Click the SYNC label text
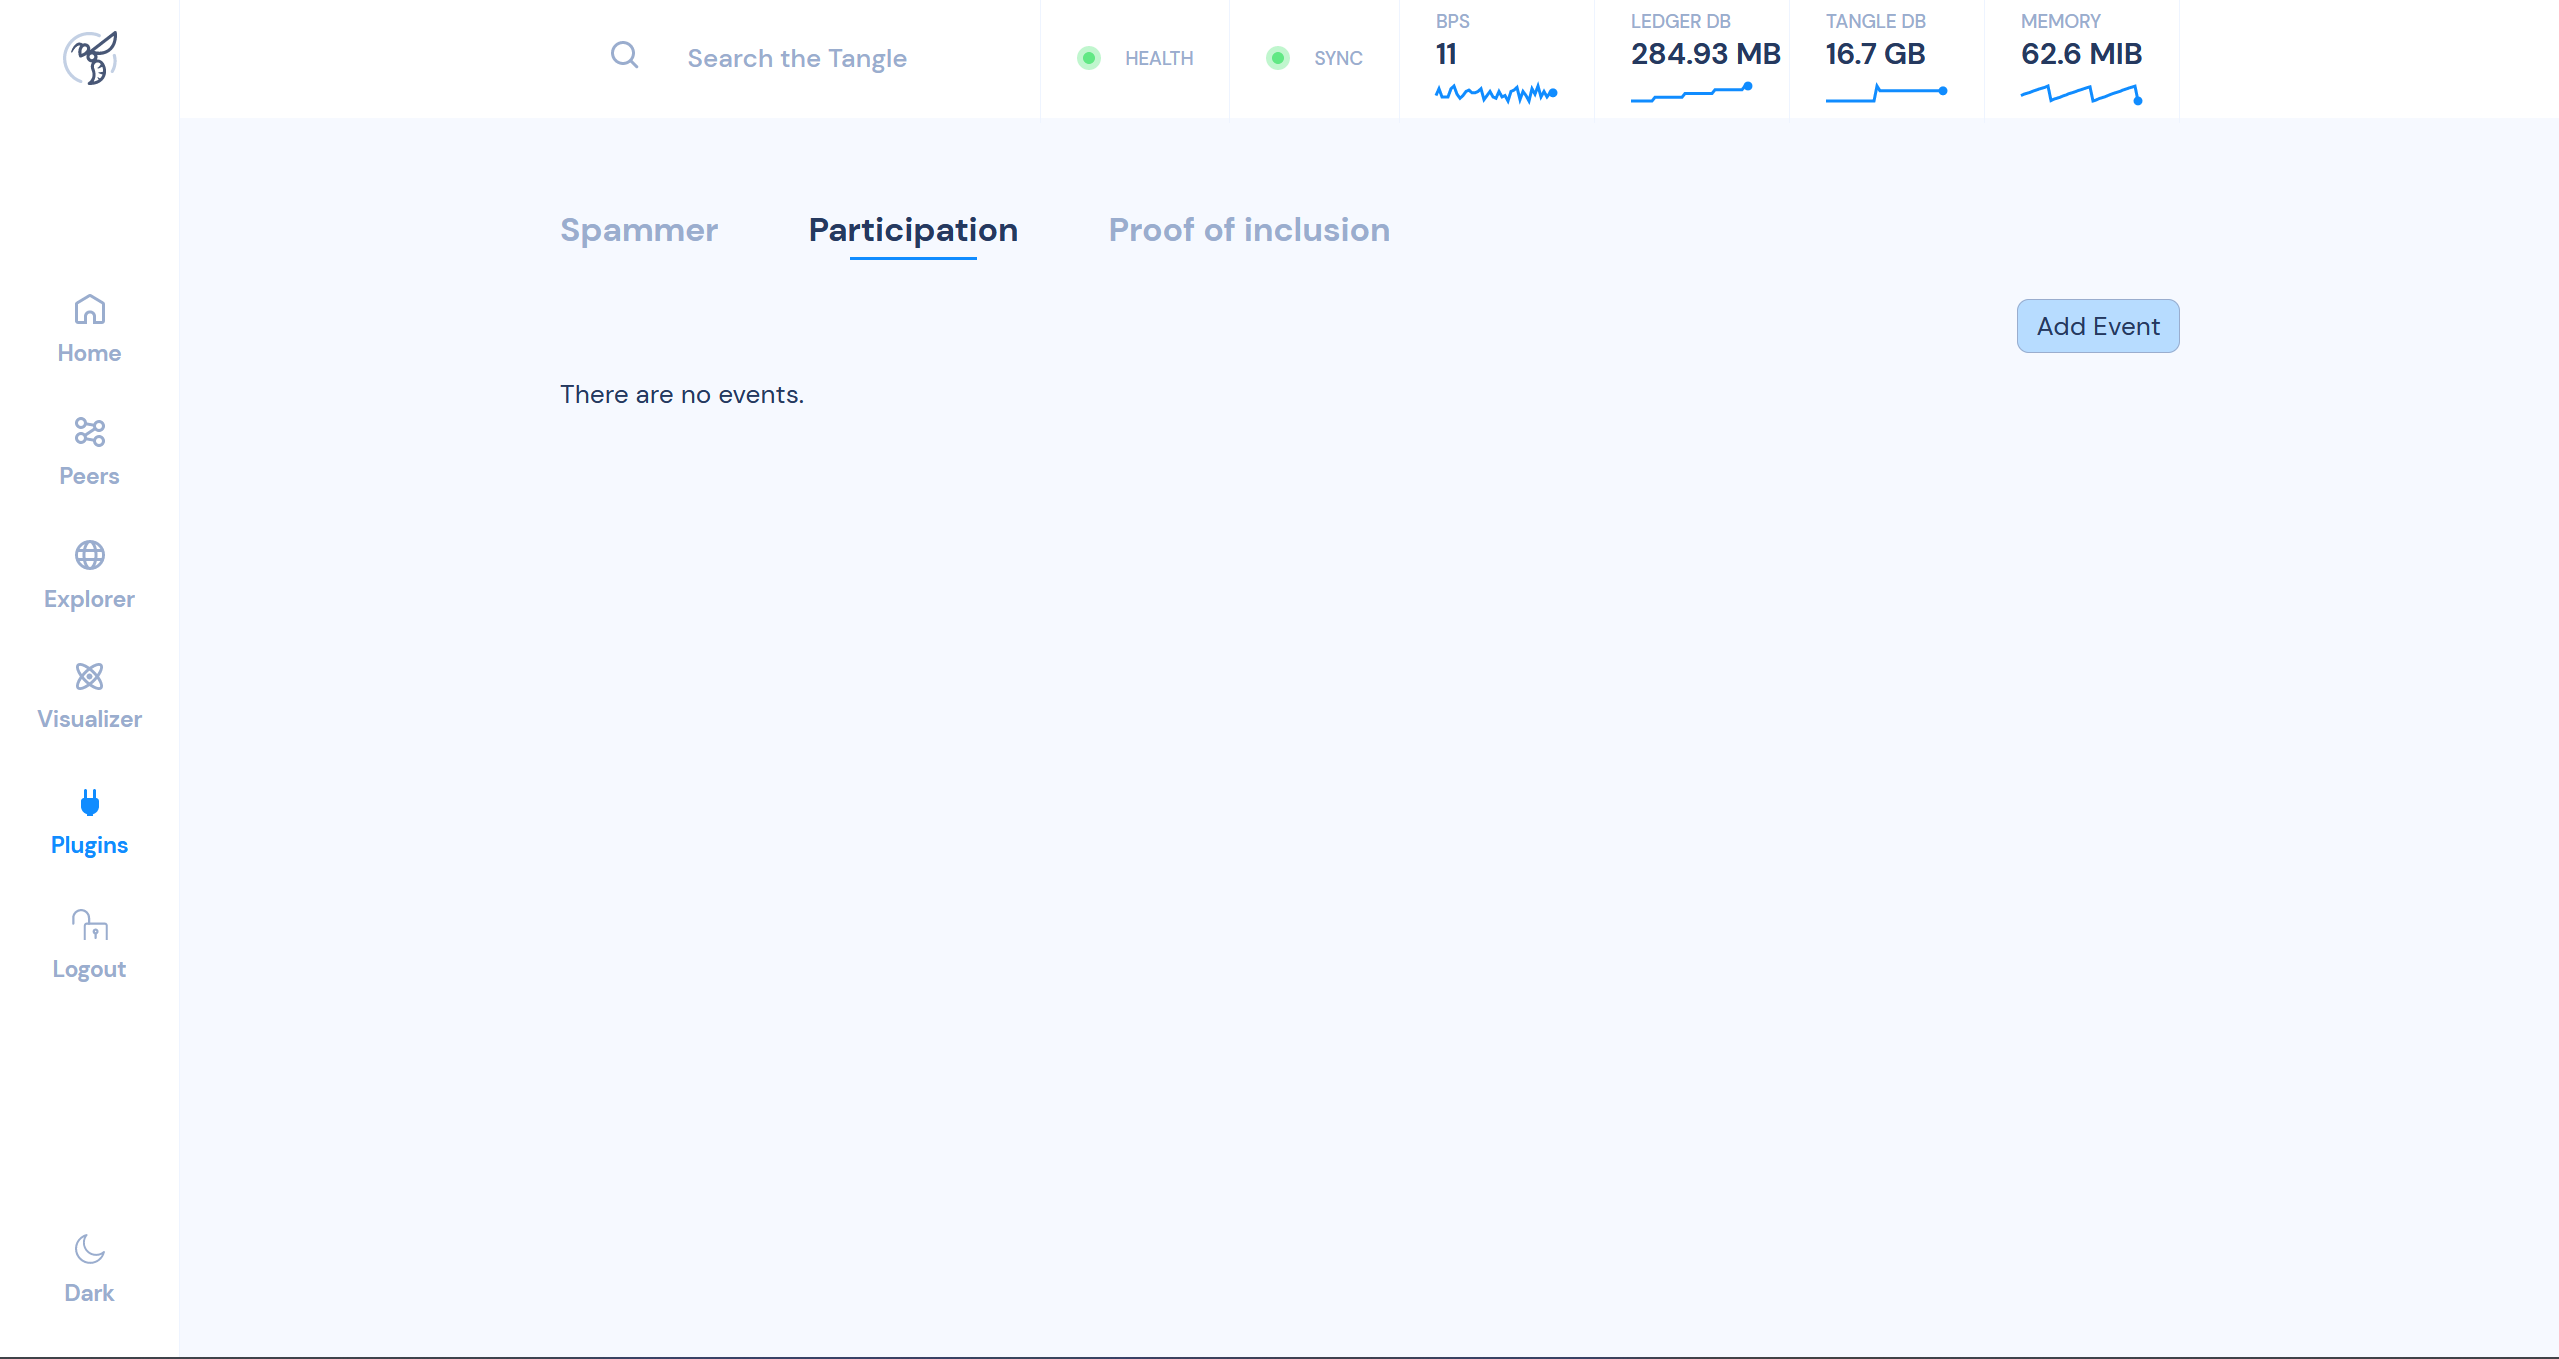 1338,58
